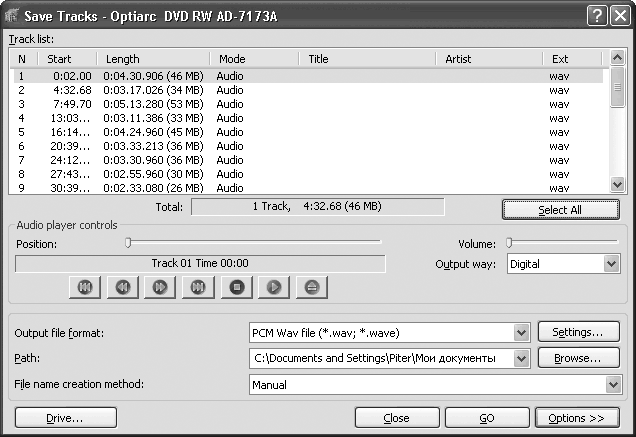Click the previous track playback button

(x=85, y=287)
